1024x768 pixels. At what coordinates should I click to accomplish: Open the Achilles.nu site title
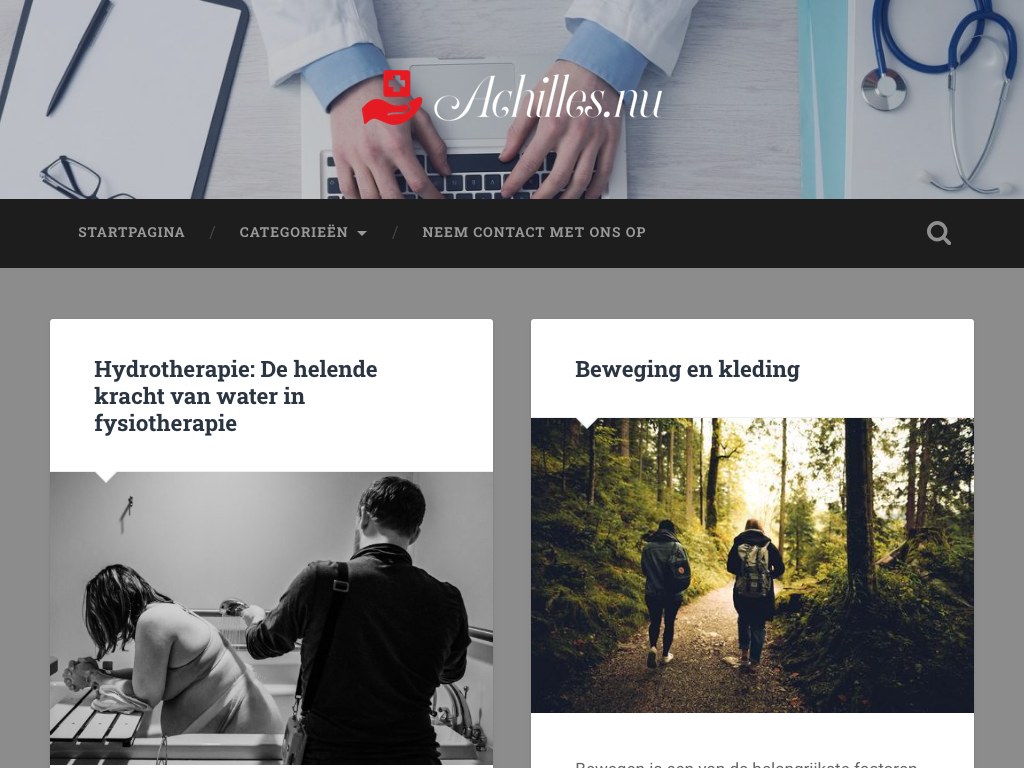549,98
